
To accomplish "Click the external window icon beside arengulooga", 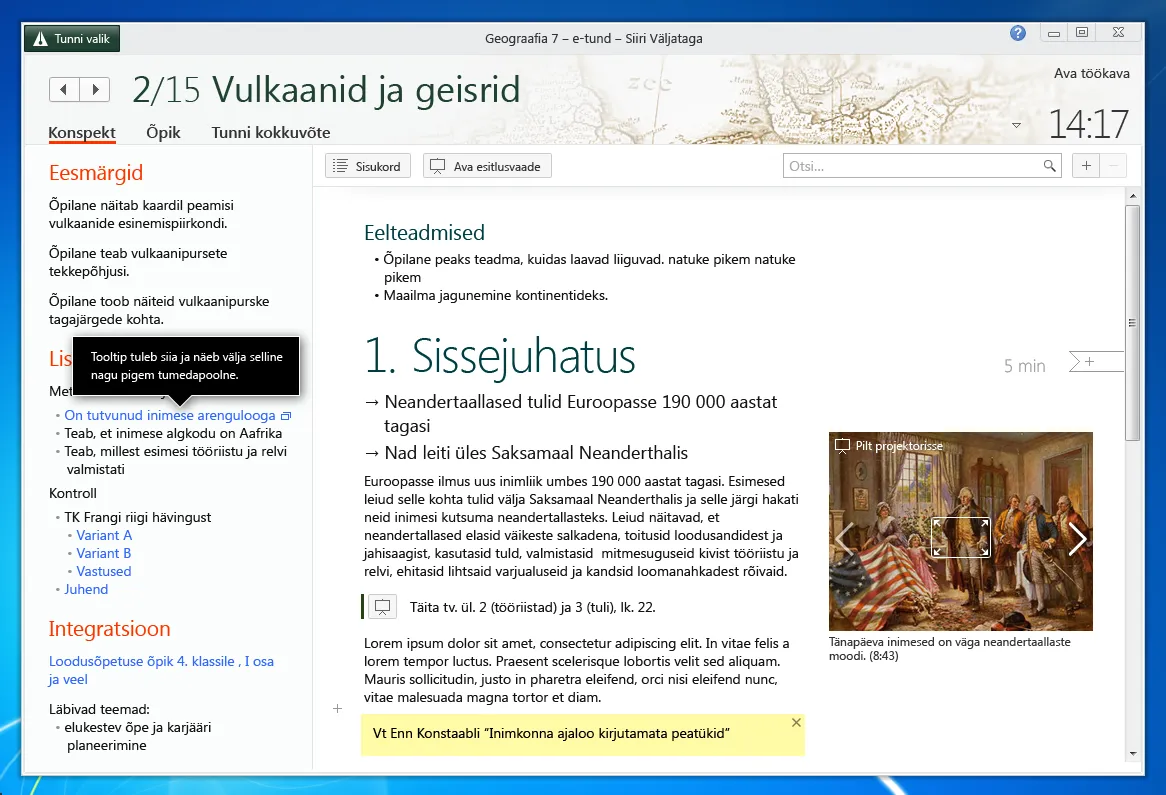I will 286,416.
